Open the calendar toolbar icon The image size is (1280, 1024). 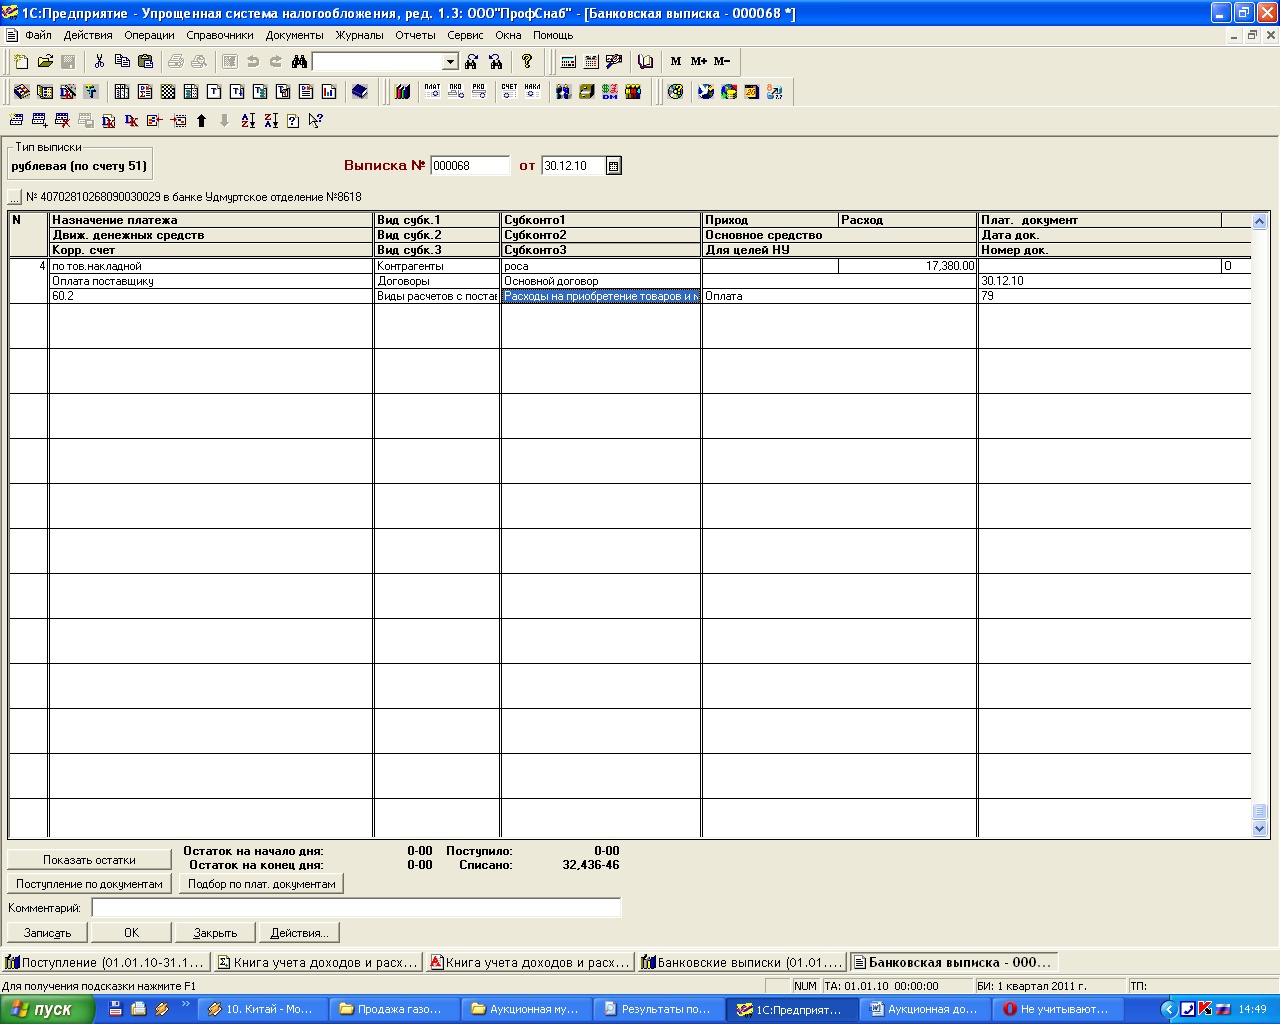click(591, 62)
